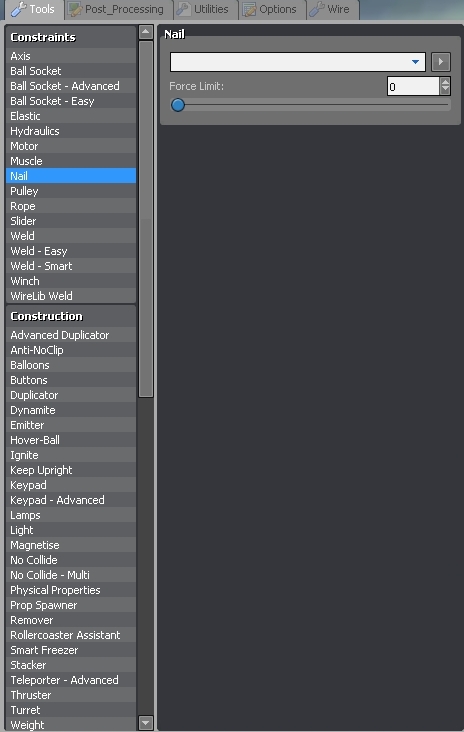
Task: Select the Weight tool
Action: [x=71, y=725]
